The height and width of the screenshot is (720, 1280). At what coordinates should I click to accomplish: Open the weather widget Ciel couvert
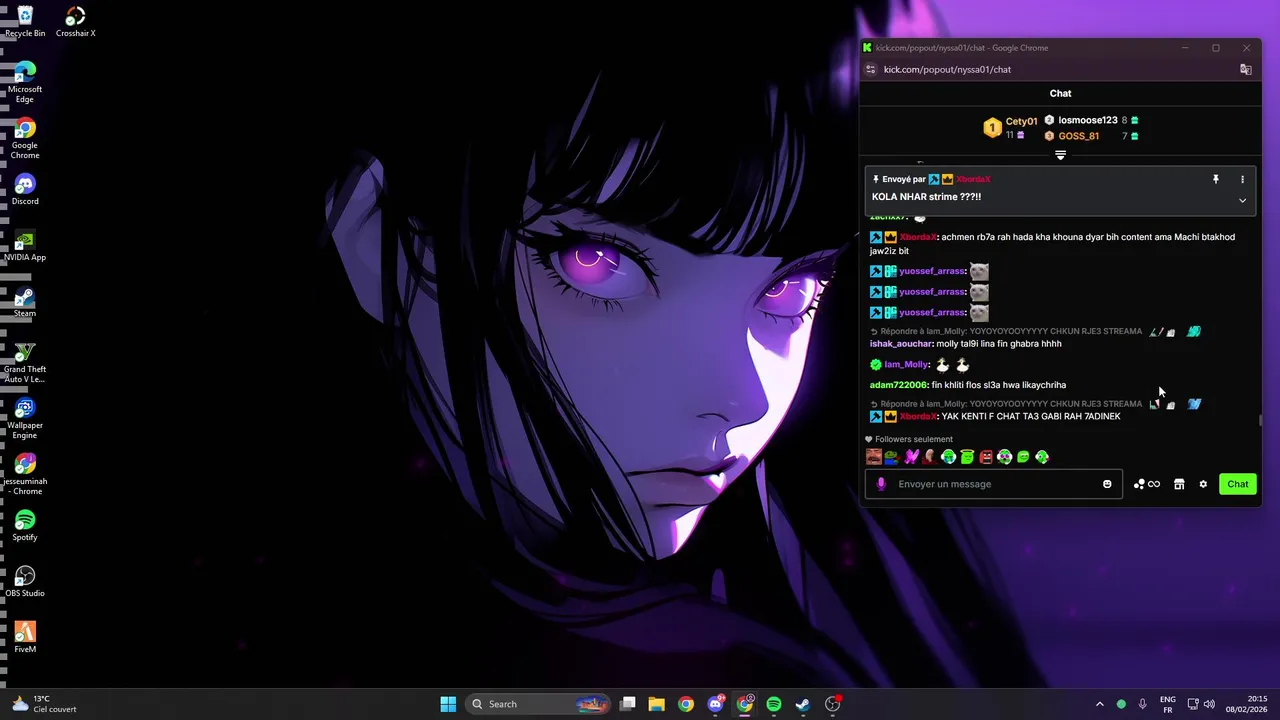[45, 704]
